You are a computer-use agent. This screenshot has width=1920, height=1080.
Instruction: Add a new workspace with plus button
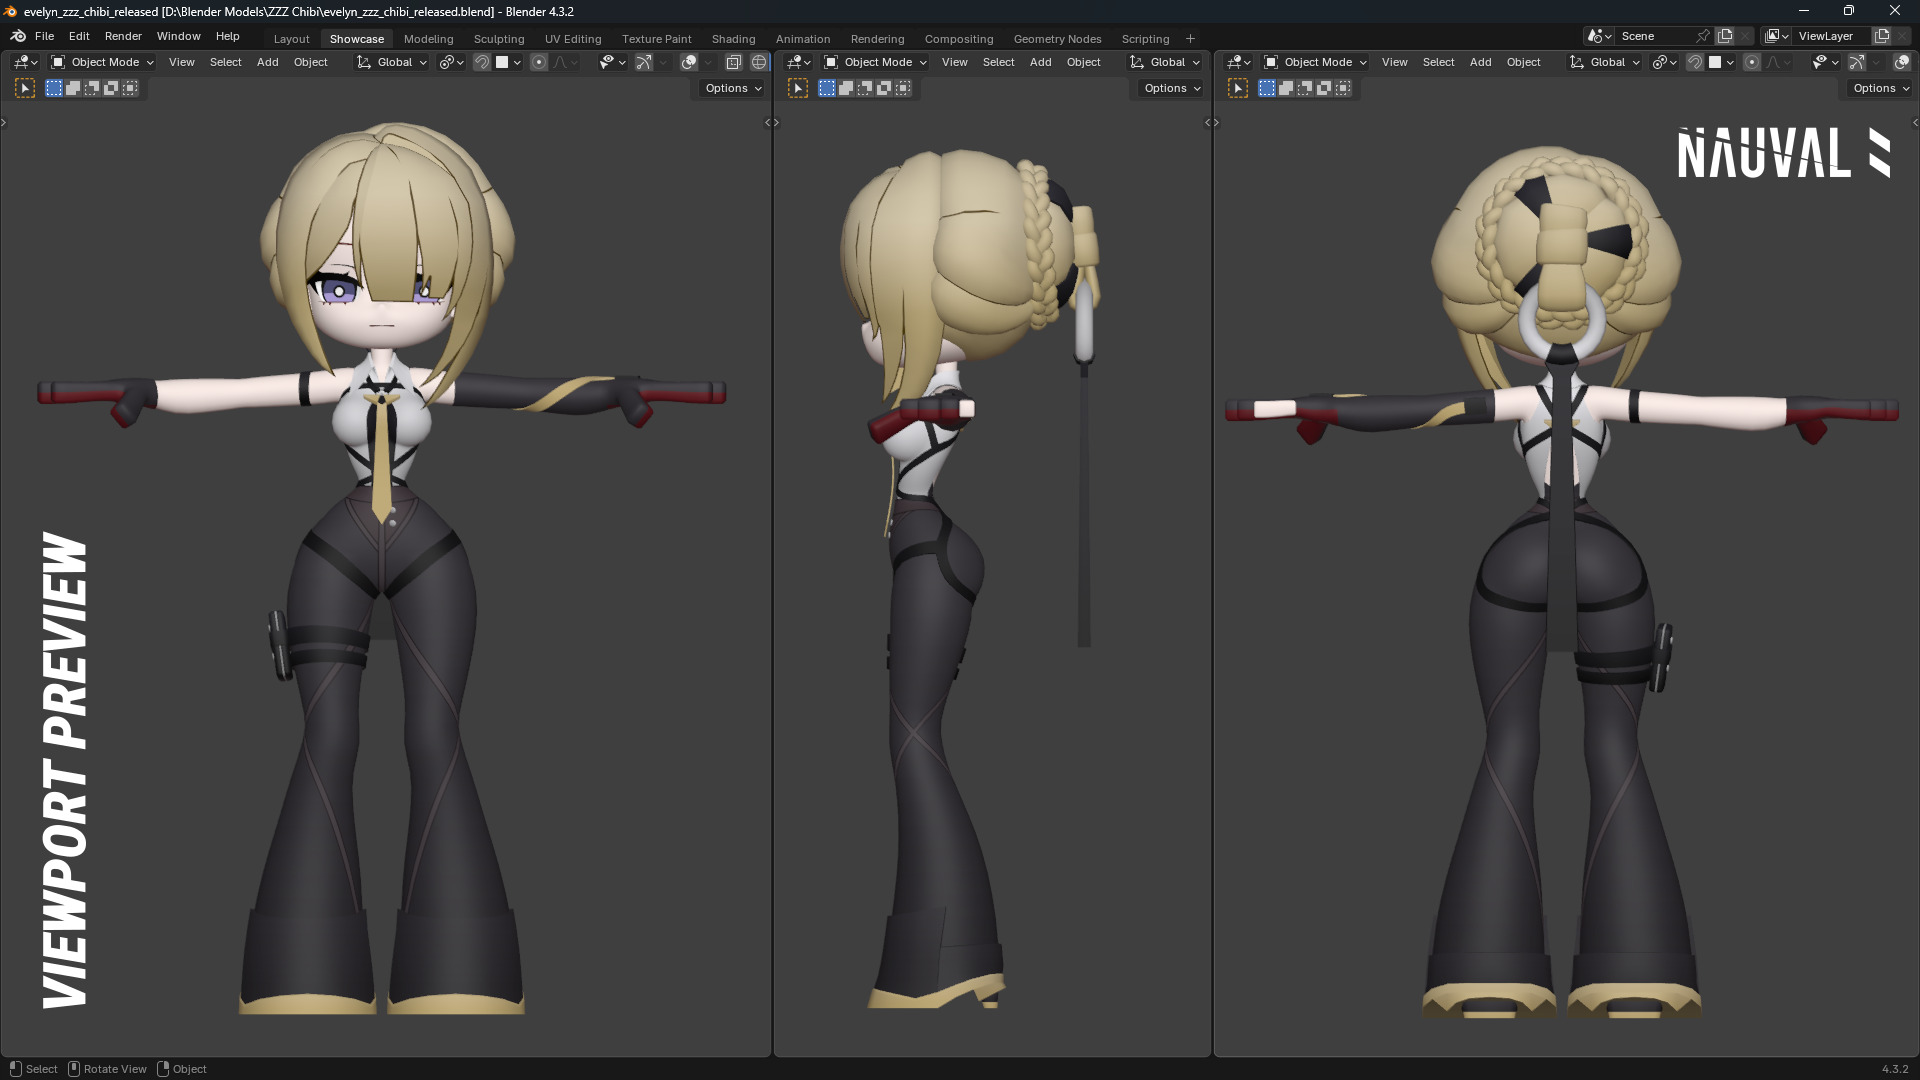(x=1190, y=39)
